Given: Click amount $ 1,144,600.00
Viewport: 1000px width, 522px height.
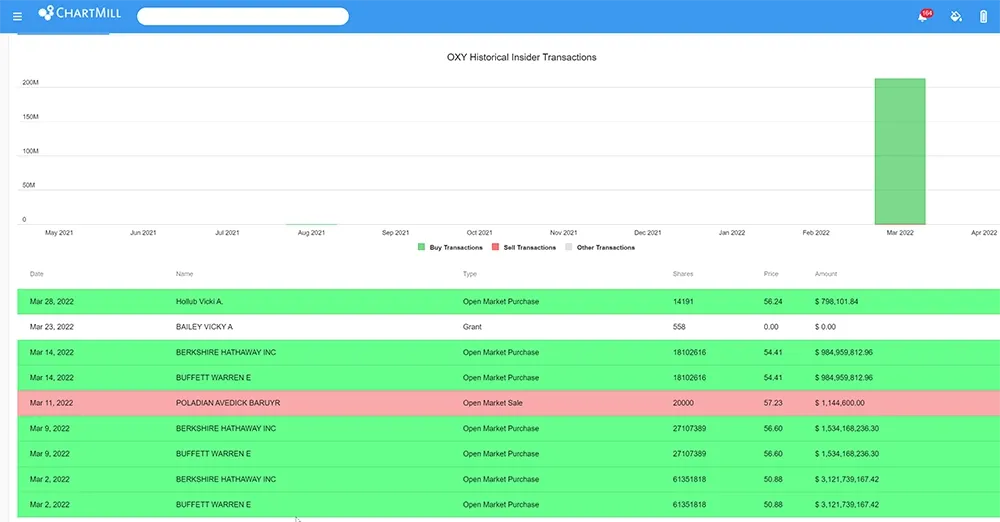Looking at the screenshot, I should pyautogui.click(x=839, y=403).
